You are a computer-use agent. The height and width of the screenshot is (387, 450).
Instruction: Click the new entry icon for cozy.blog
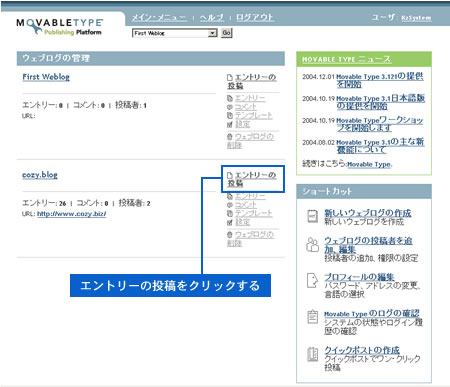(229, 175)
